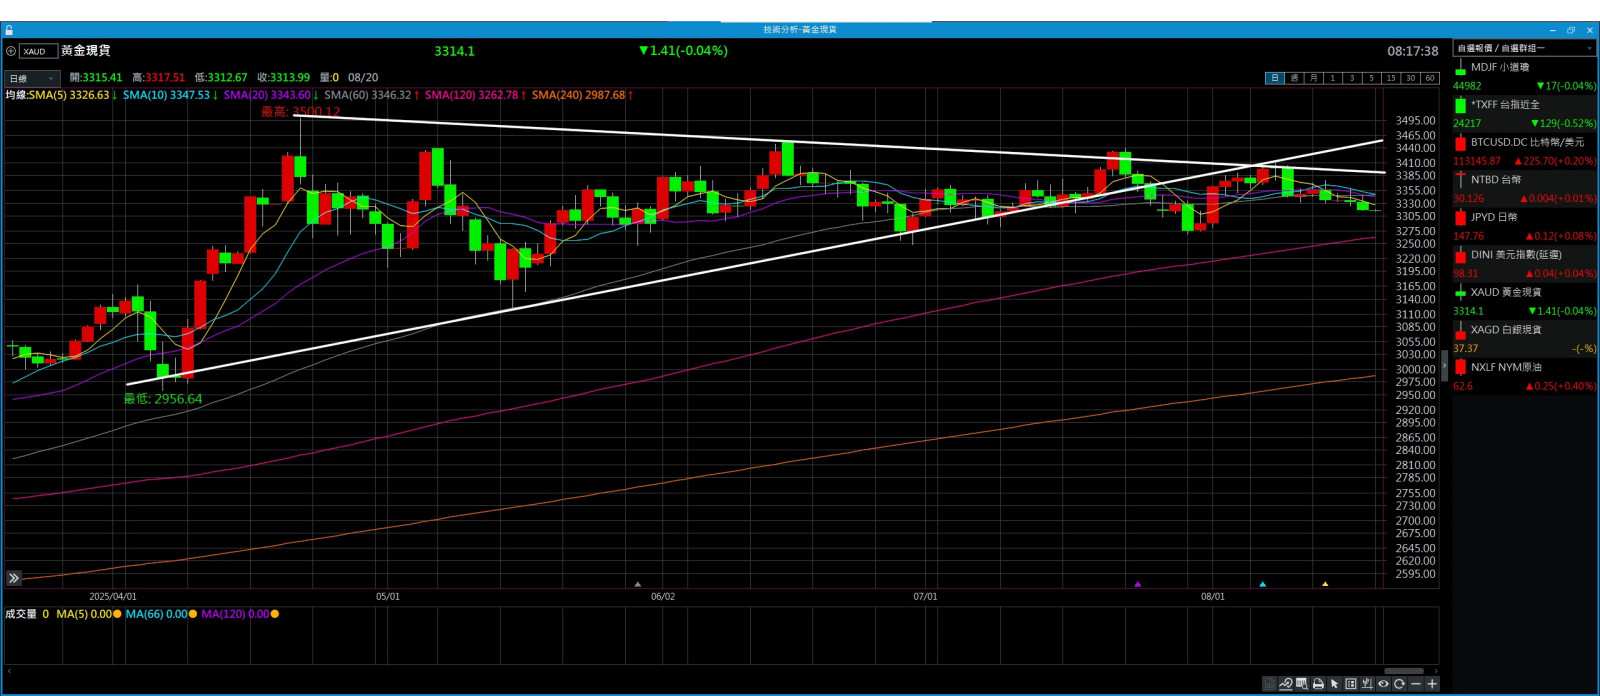Screen dimensions: 1600x696
Task: Expand the double-chevron panel at chart bottom-left
Action: [x=14, y=578]
